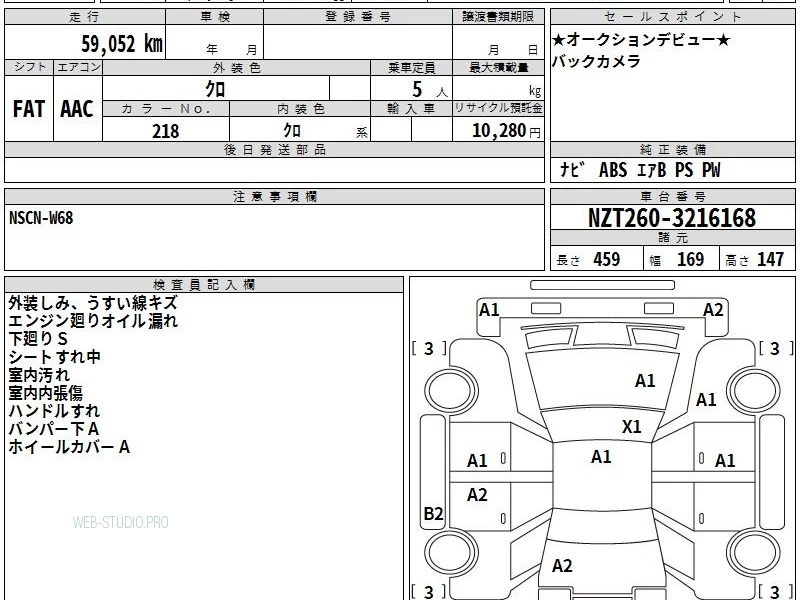
Task: Click the mileage value 59,052 km
Action: click(122, 43)
